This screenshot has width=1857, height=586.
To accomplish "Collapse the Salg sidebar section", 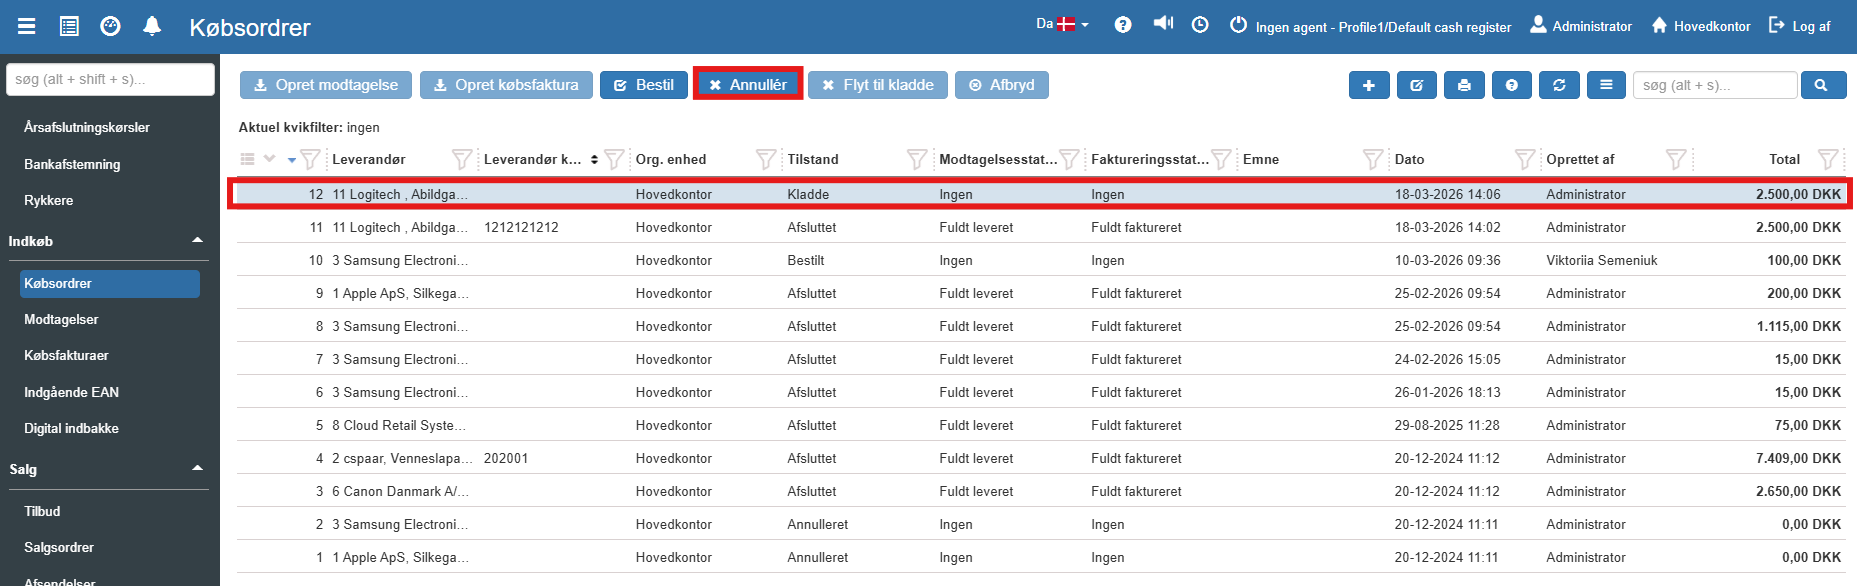I will click(x=197, y=468).
